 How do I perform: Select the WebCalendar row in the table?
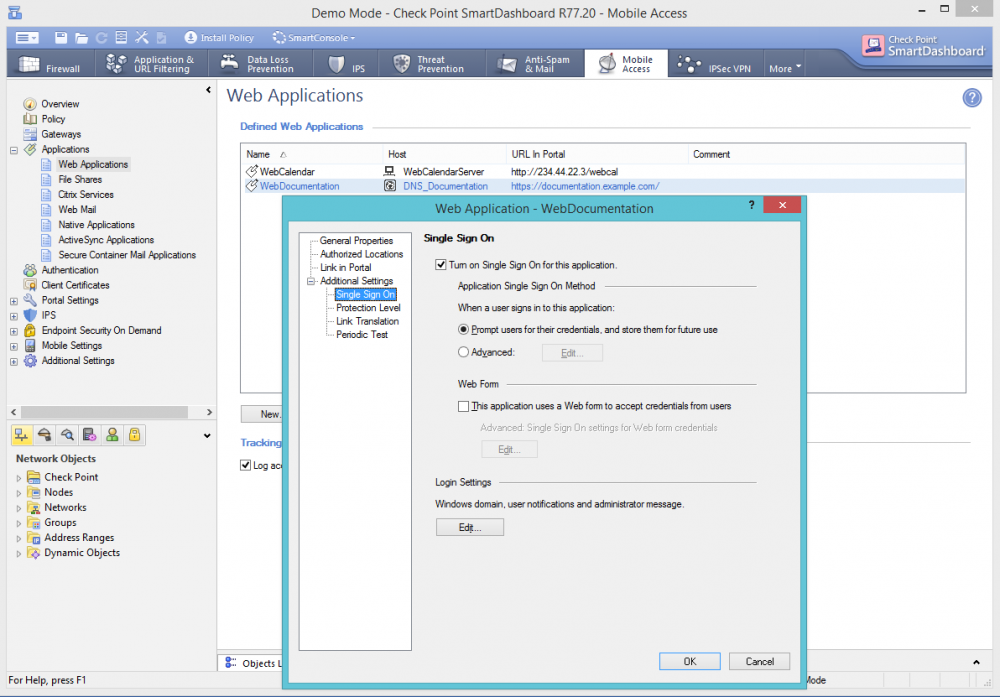point(603,172)
